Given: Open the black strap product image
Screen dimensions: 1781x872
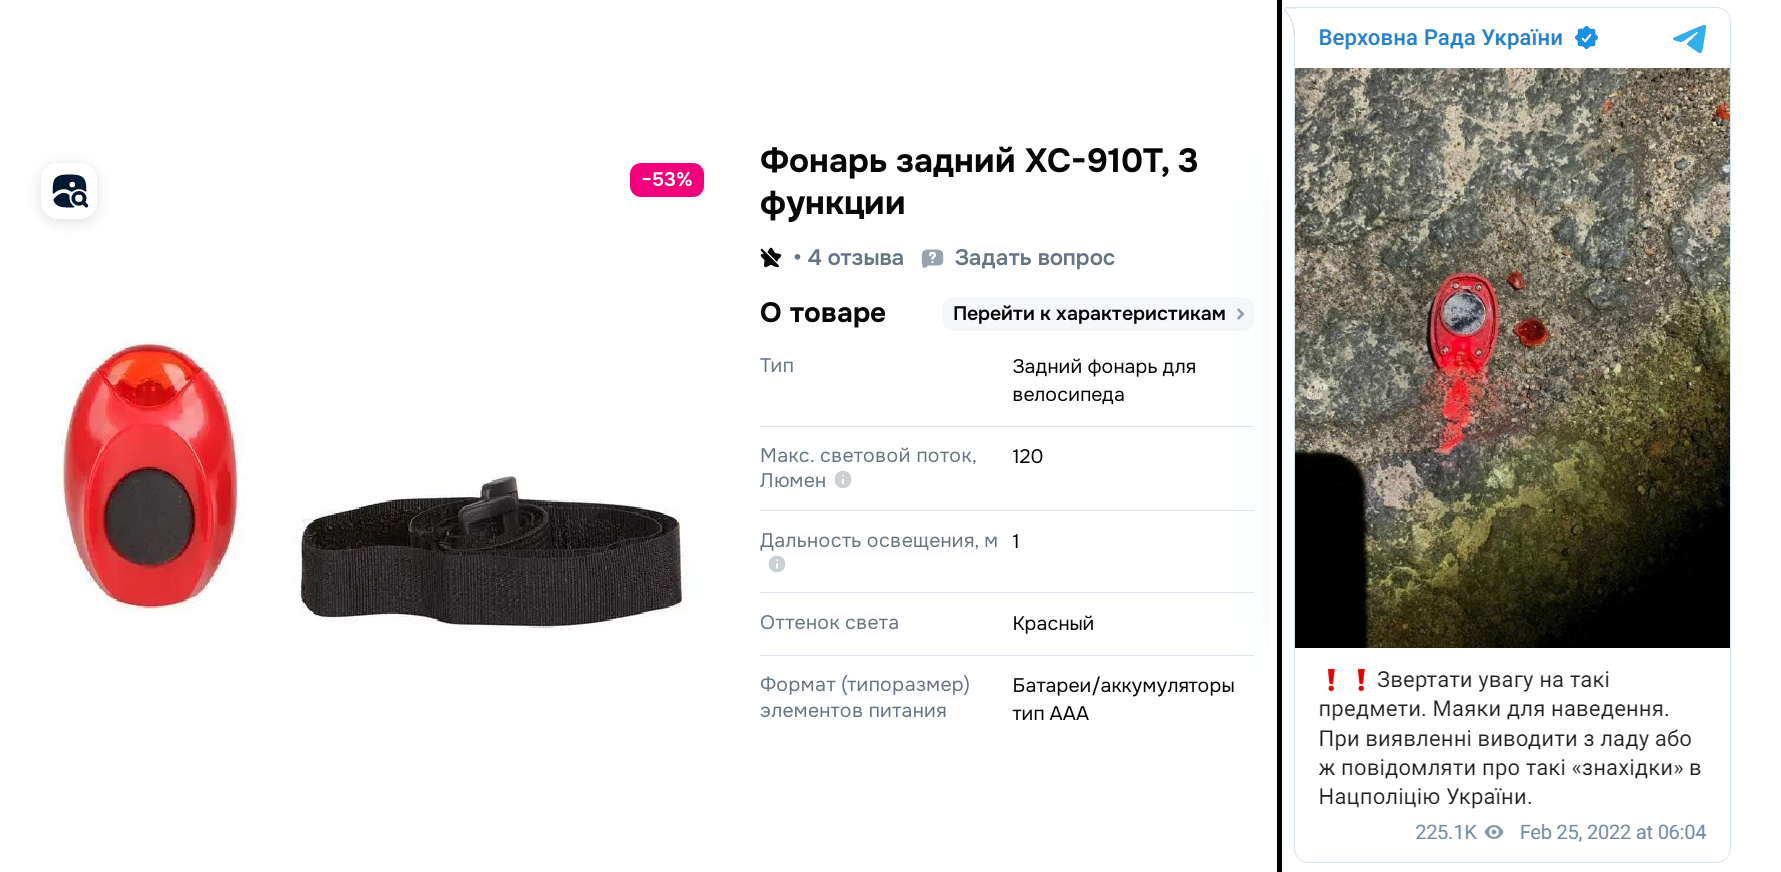Looking at the screenshot, I should (x=491, y=551).
